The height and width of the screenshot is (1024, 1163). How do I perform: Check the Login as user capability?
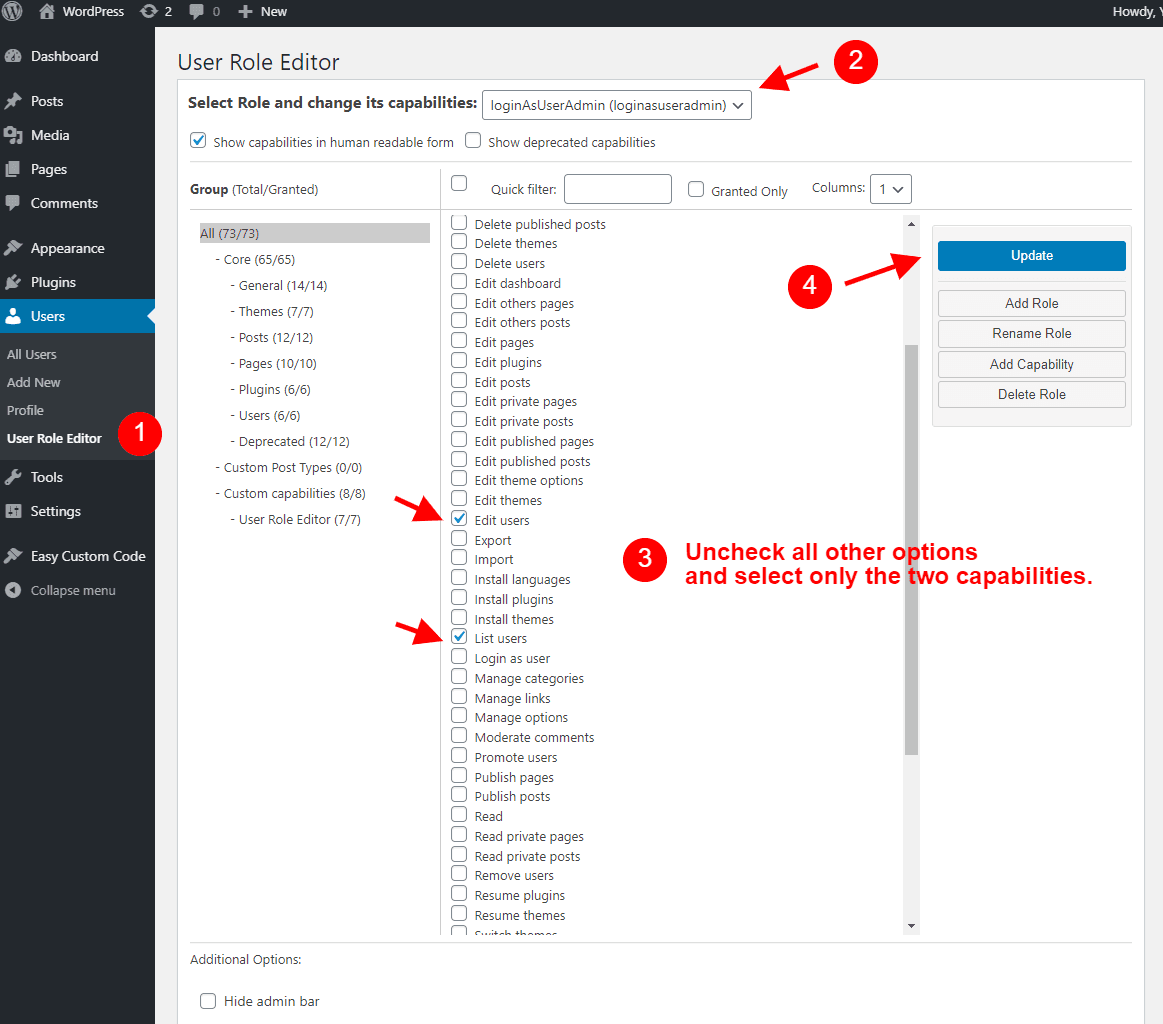459,656
